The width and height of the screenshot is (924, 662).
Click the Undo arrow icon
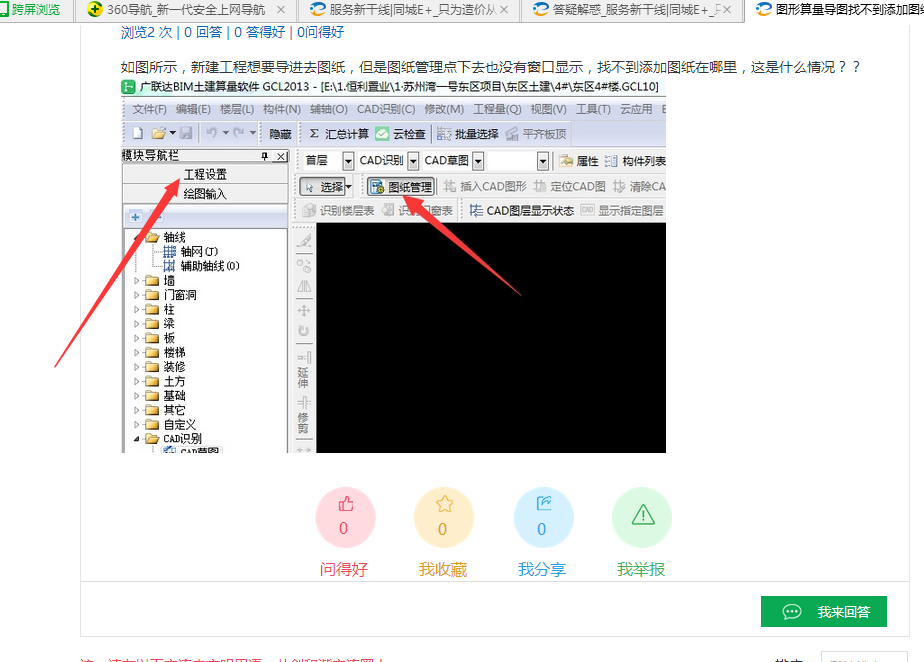pyautogui.click(x=212, y=133)
